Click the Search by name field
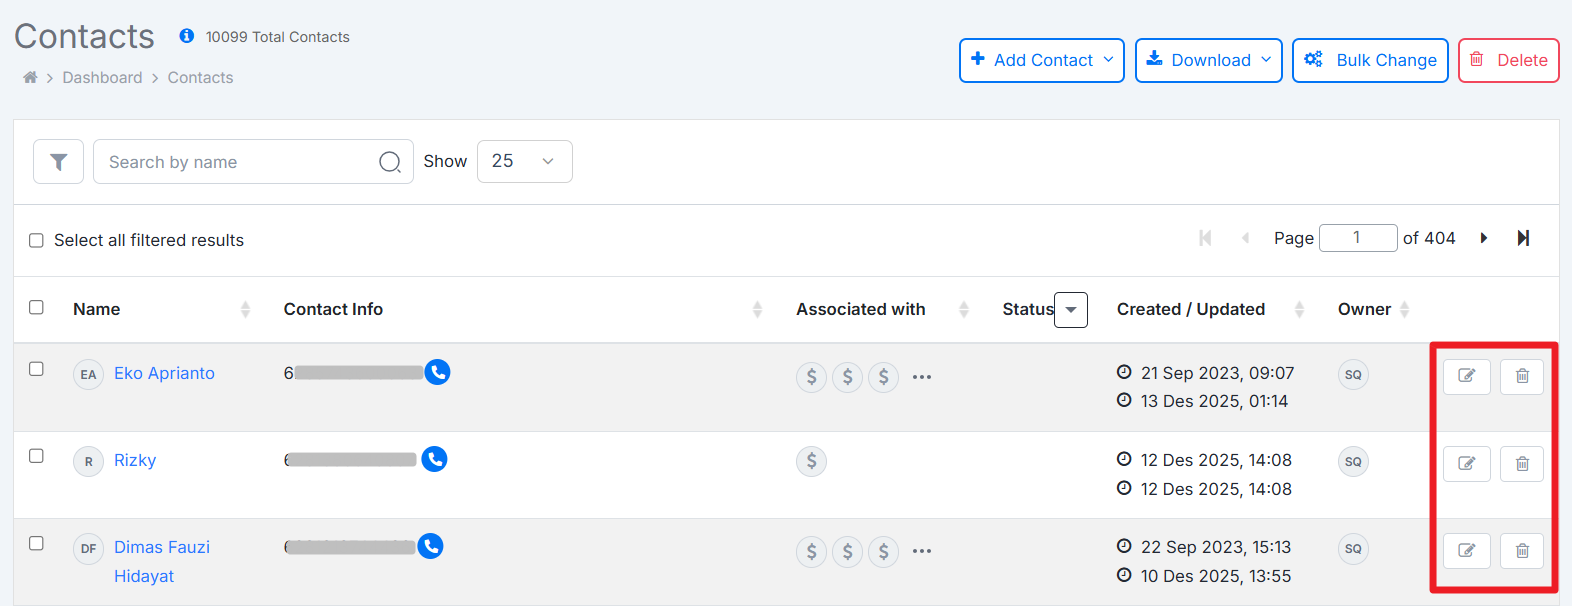Viewport: 1572px width, 606px height. pos(240,162)
